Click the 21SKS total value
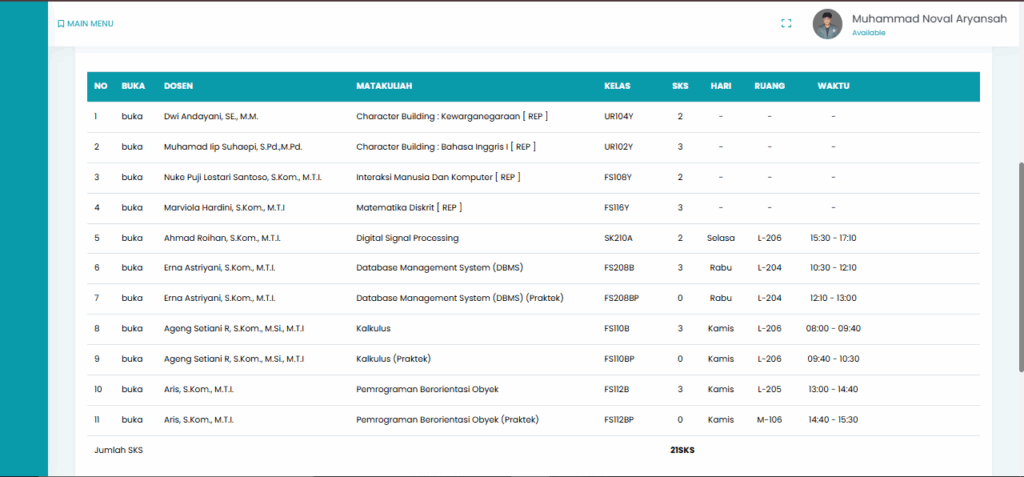 click(682, 450)
